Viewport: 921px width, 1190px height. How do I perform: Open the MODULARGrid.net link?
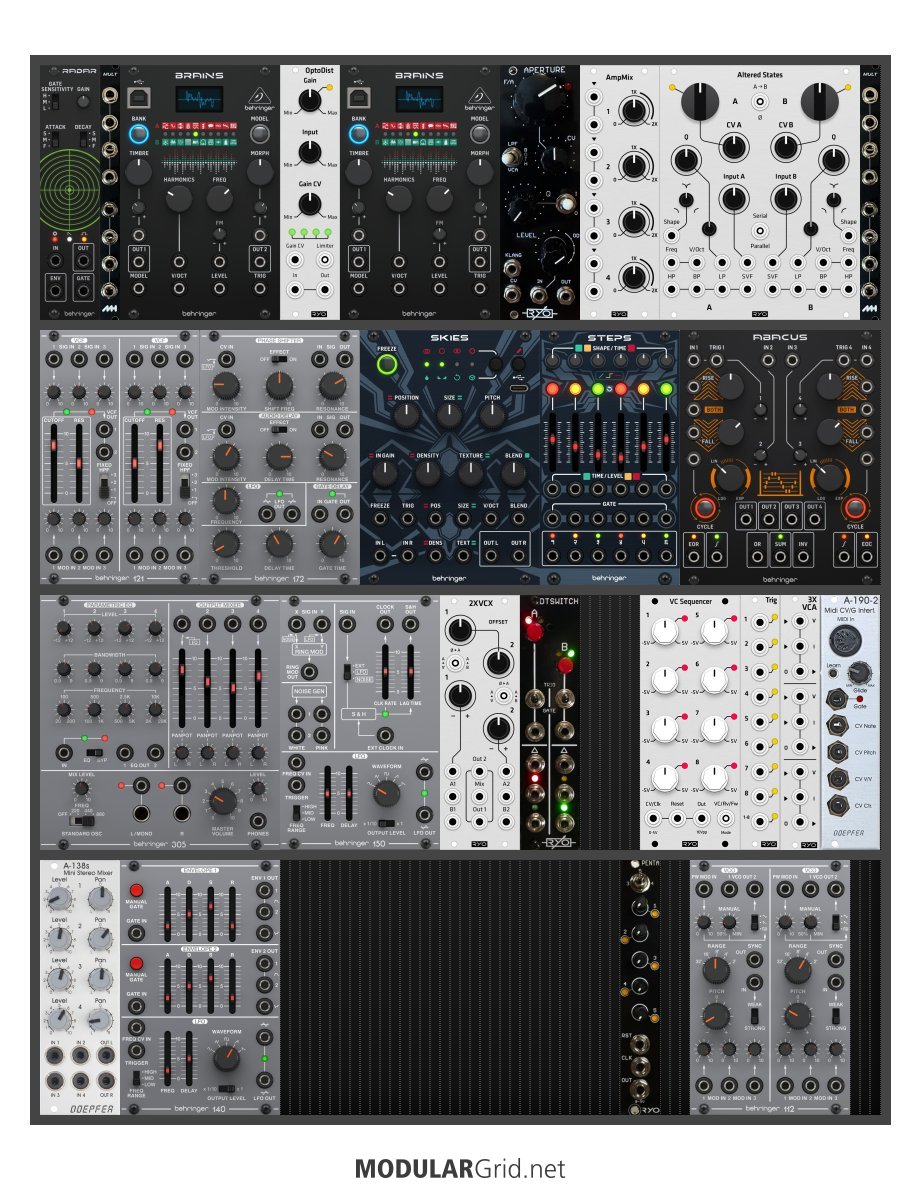460,1168
